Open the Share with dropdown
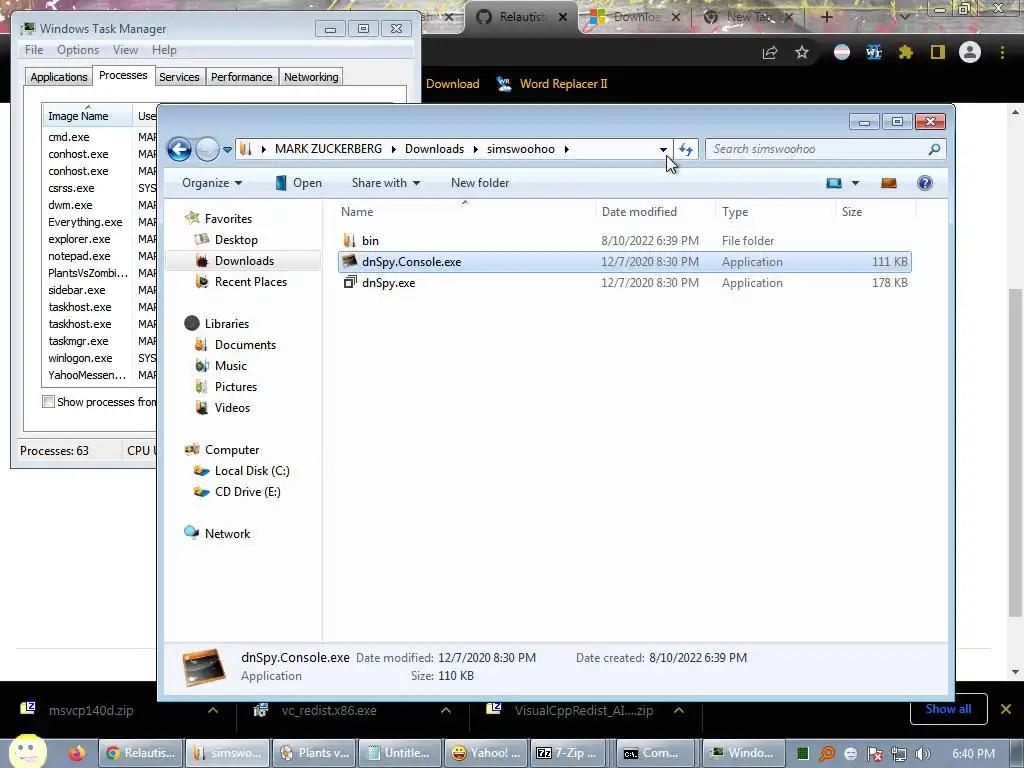Viewport: 1024px width, 768px height. point(385,183)
